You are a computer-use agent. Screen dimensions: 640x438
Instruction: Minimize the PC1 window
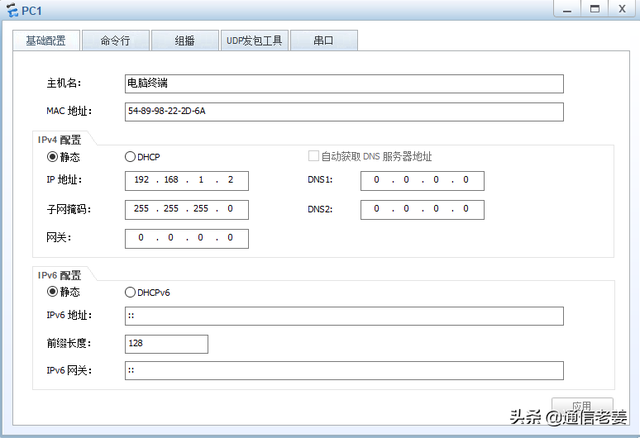point(567,9)
